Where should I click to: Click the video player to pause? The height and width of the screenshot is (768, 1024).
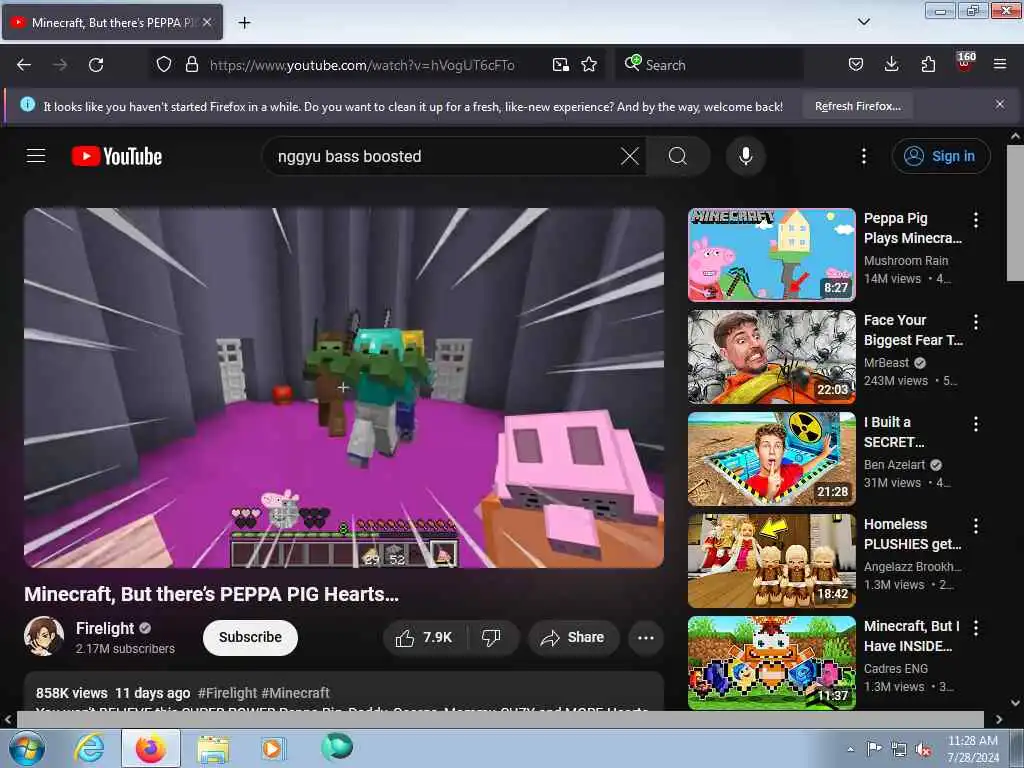point(344,388)
